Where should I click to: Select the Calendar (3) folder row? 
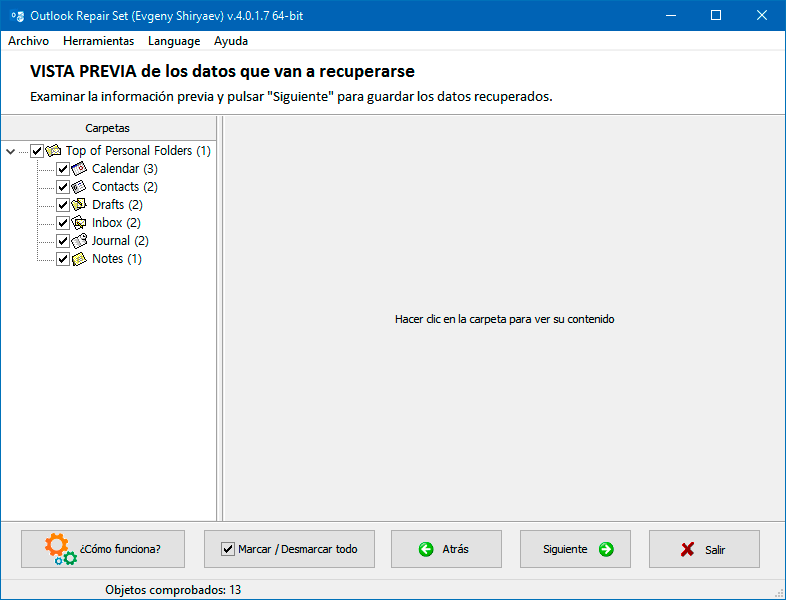(x=125, y=169)
